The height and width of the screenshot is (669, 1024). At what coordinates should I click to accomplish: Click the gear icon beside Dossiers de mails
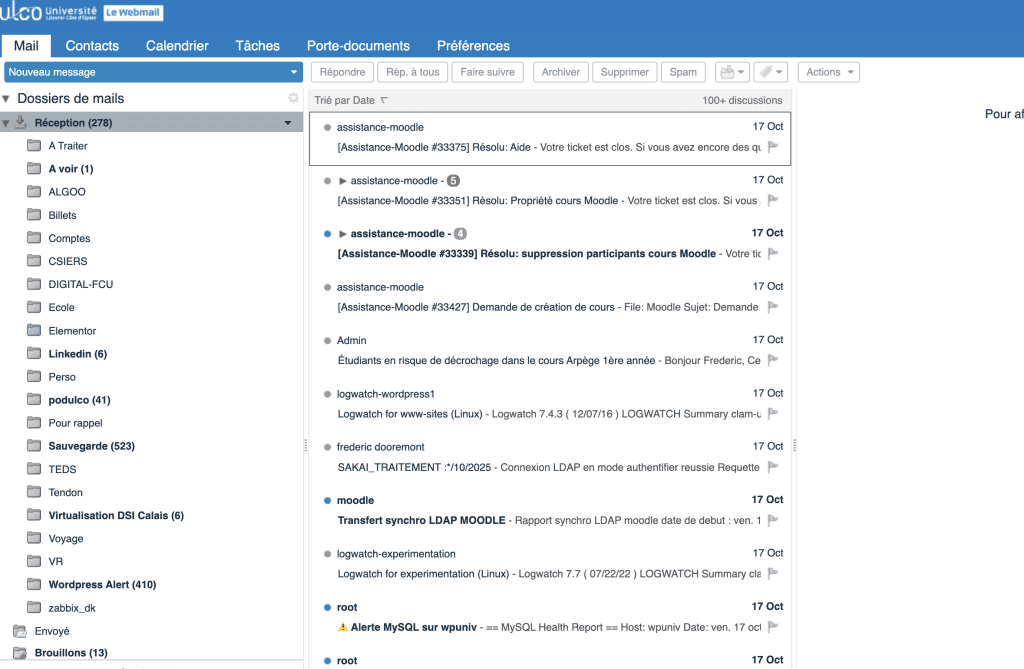[293, 98]
